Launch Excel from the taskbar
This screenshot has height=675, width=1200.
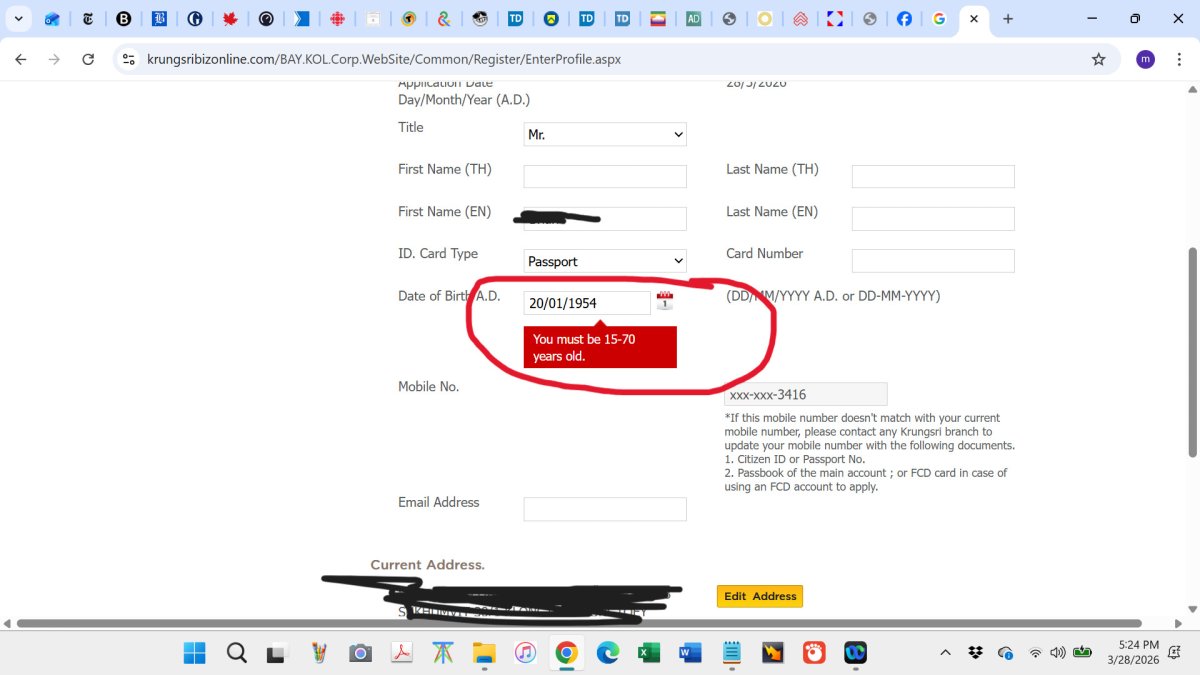coord(649,653)
